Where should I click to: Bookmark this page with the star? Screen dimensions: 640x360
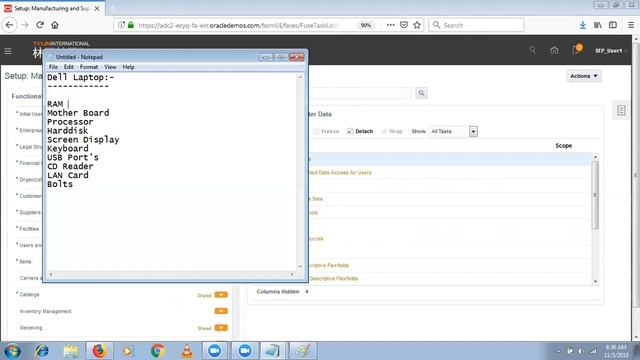coord(417,25)
